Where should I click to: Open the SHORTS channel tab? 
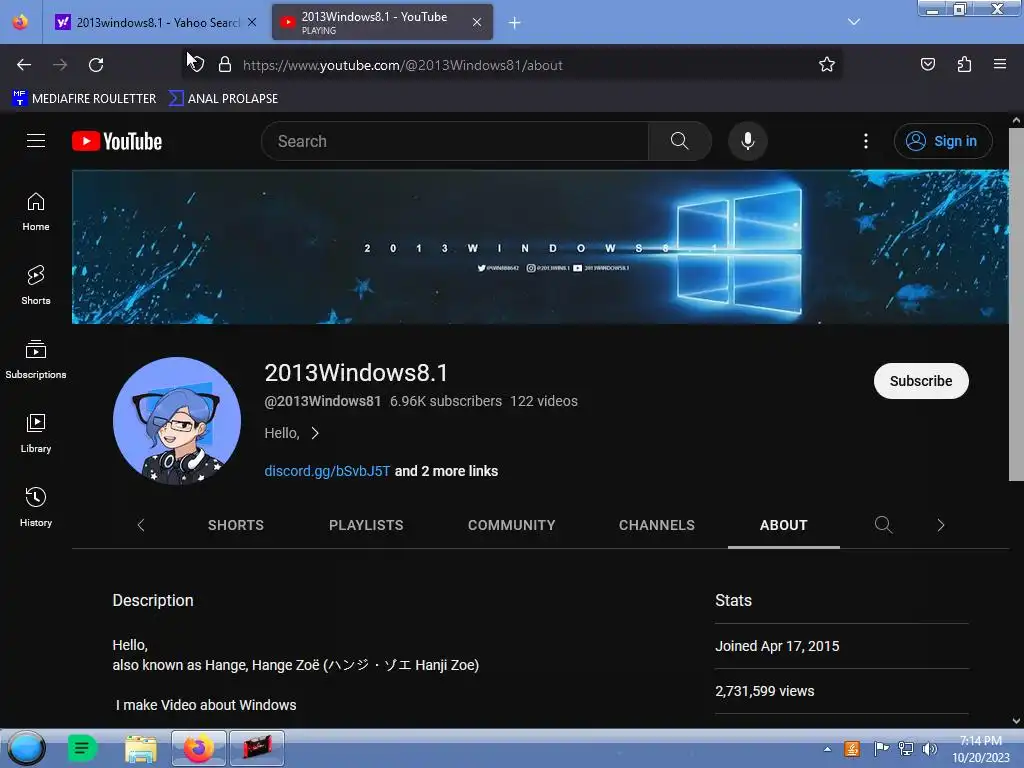236,525
